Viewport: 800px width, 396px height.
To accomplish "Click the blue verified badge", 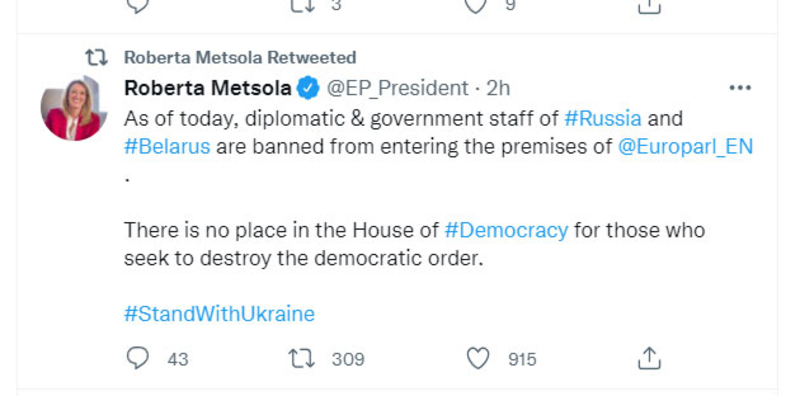I will tap(308, 88).
